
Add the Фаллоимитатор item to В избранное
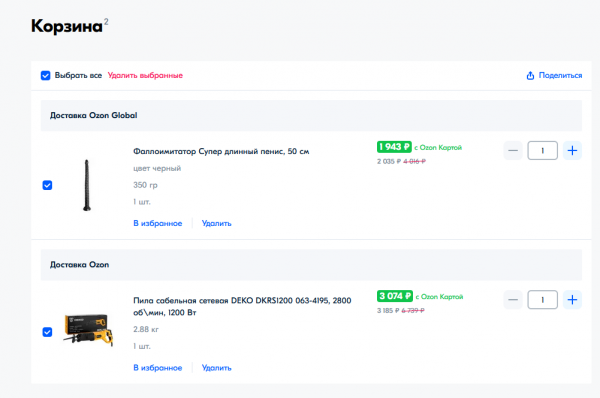[x=158, y=223]
